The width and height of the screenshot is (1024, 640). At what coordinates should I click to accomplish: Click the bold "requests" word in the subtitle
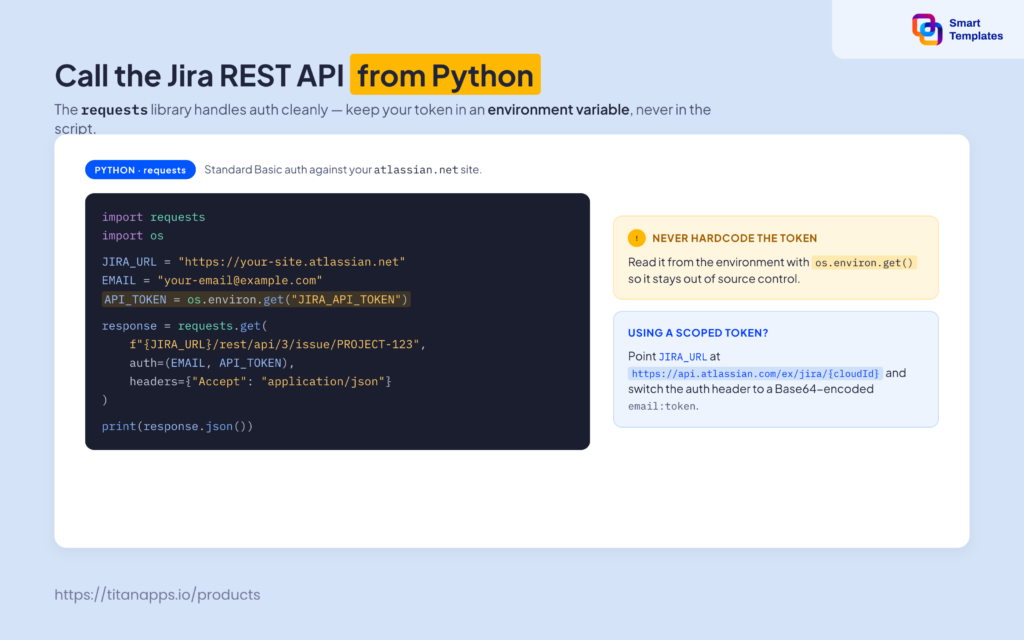coord(114,110)
